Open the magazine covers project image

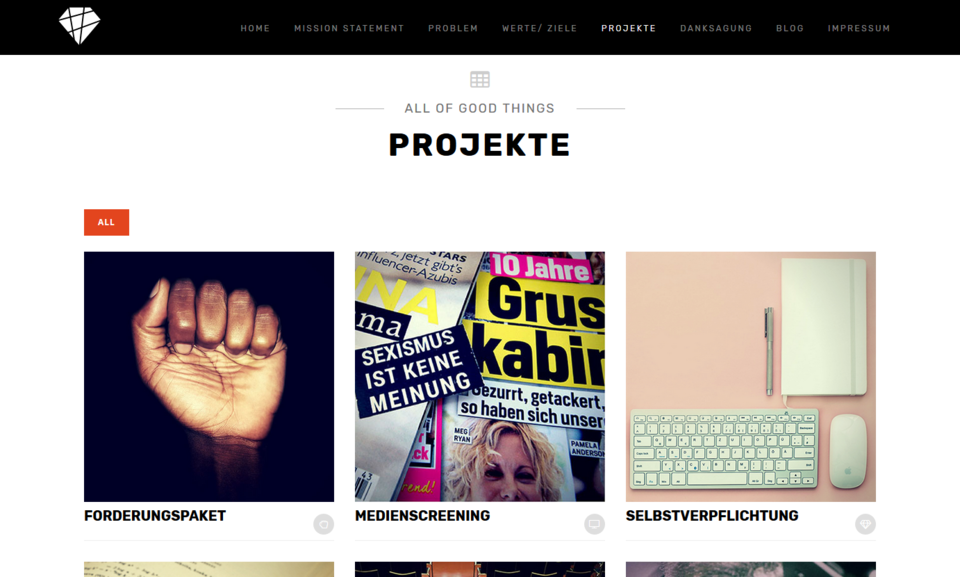pos(480,377)
